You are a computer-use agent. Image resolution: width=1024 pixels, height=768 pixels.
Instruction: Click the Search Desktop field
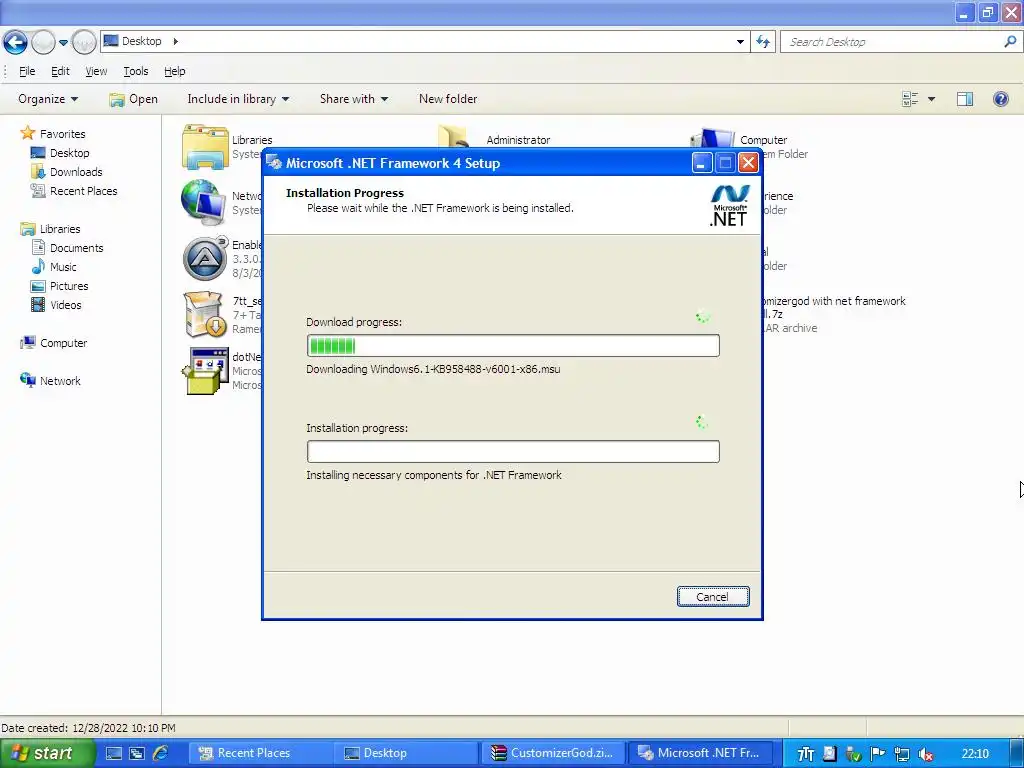click(891, 42)
